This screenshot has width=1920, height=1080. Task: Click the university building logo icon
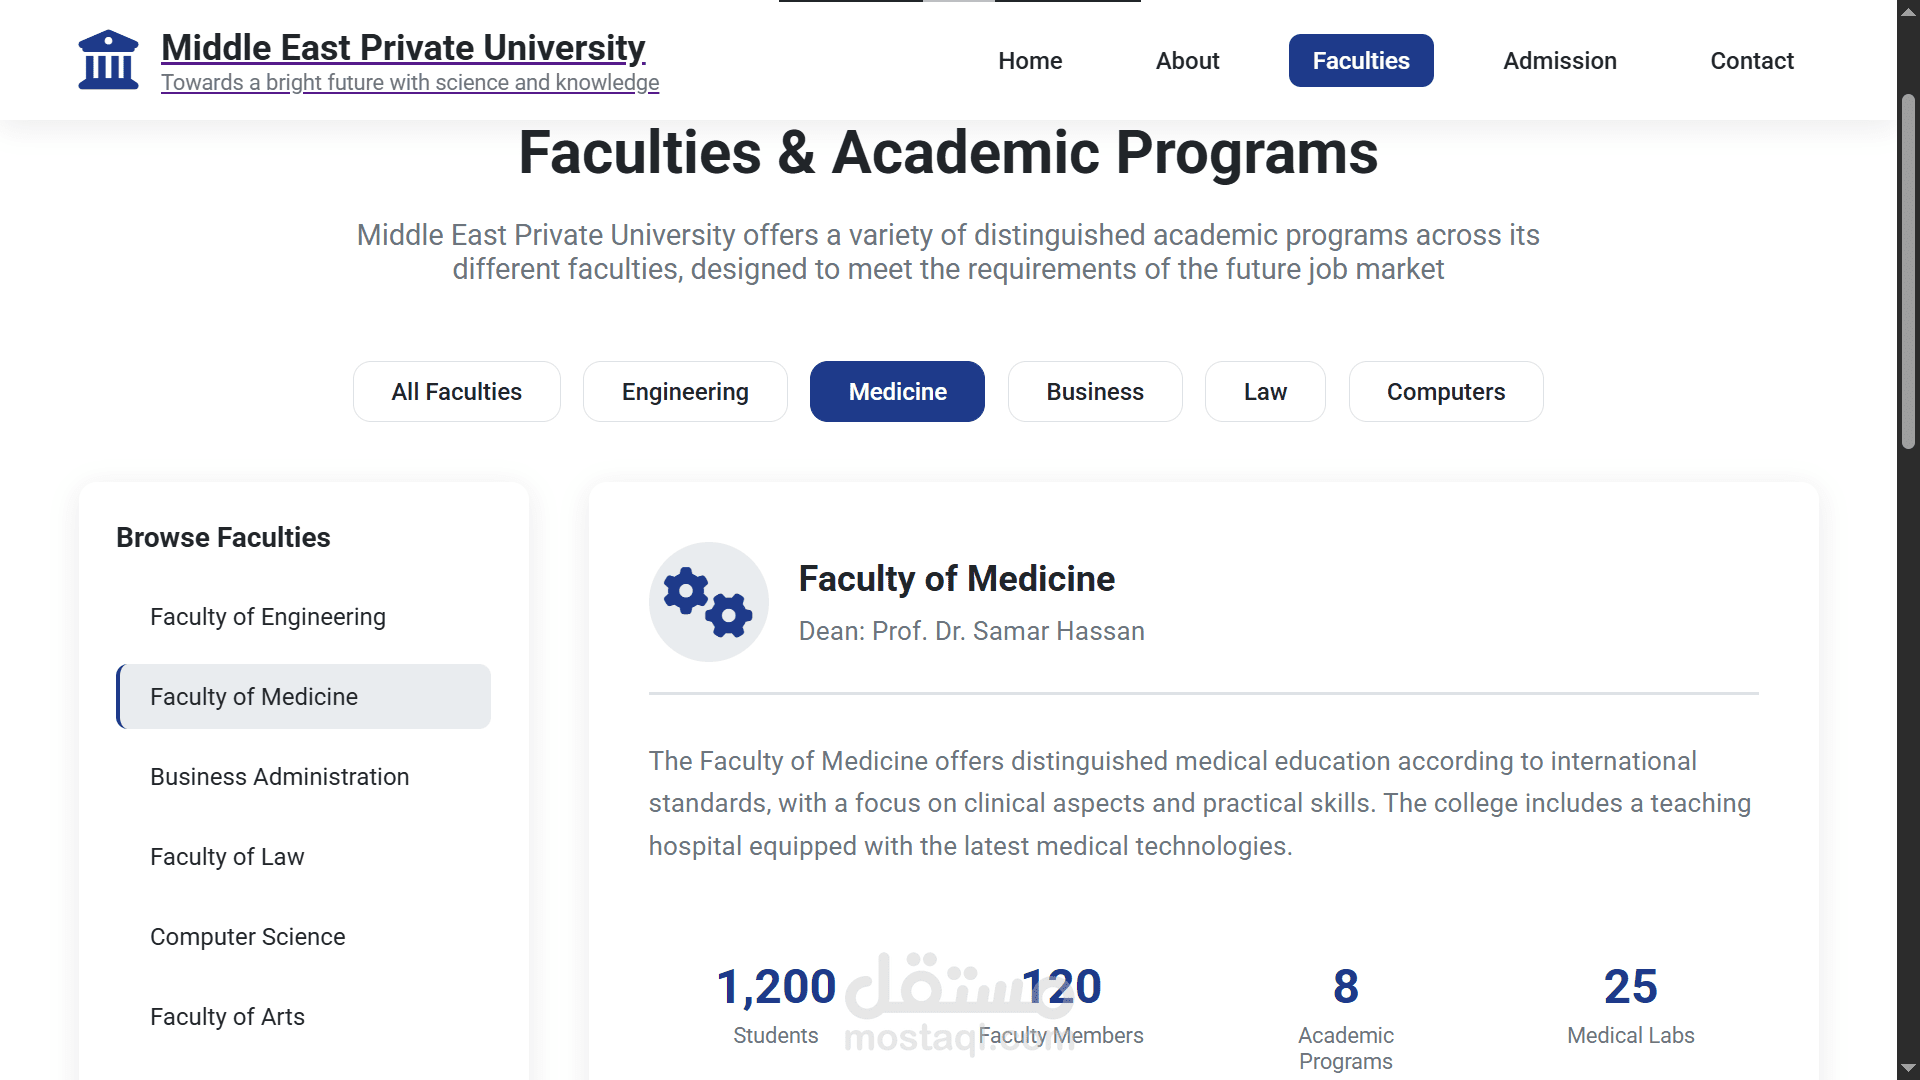(108, 60)
